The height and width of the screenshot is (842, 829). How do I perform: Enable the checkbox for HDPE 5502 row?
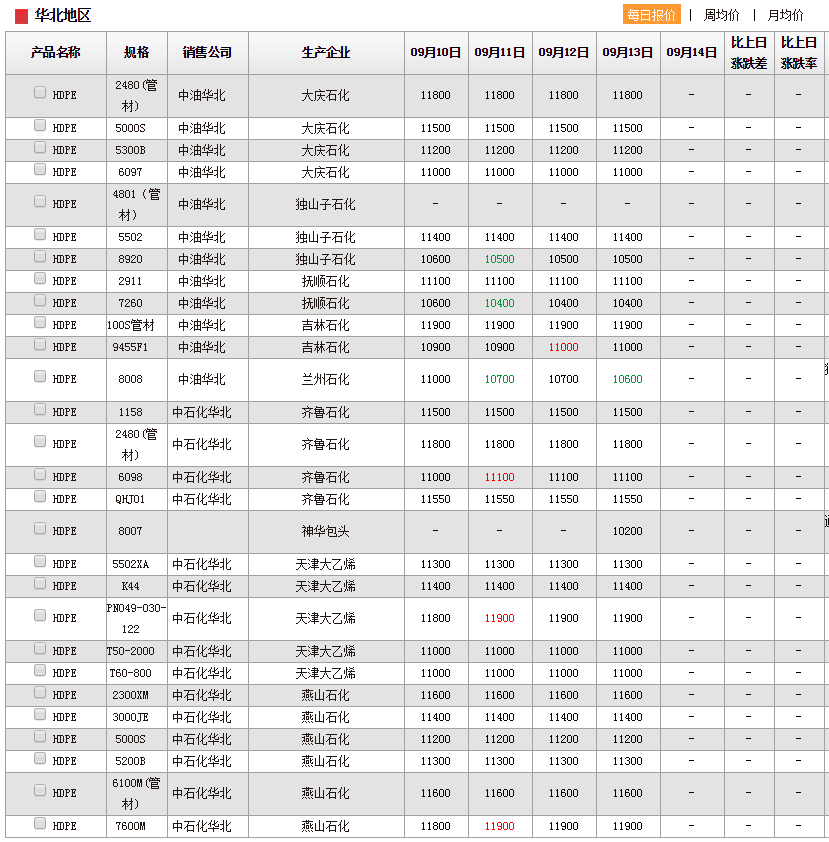(x=40, y=234)
